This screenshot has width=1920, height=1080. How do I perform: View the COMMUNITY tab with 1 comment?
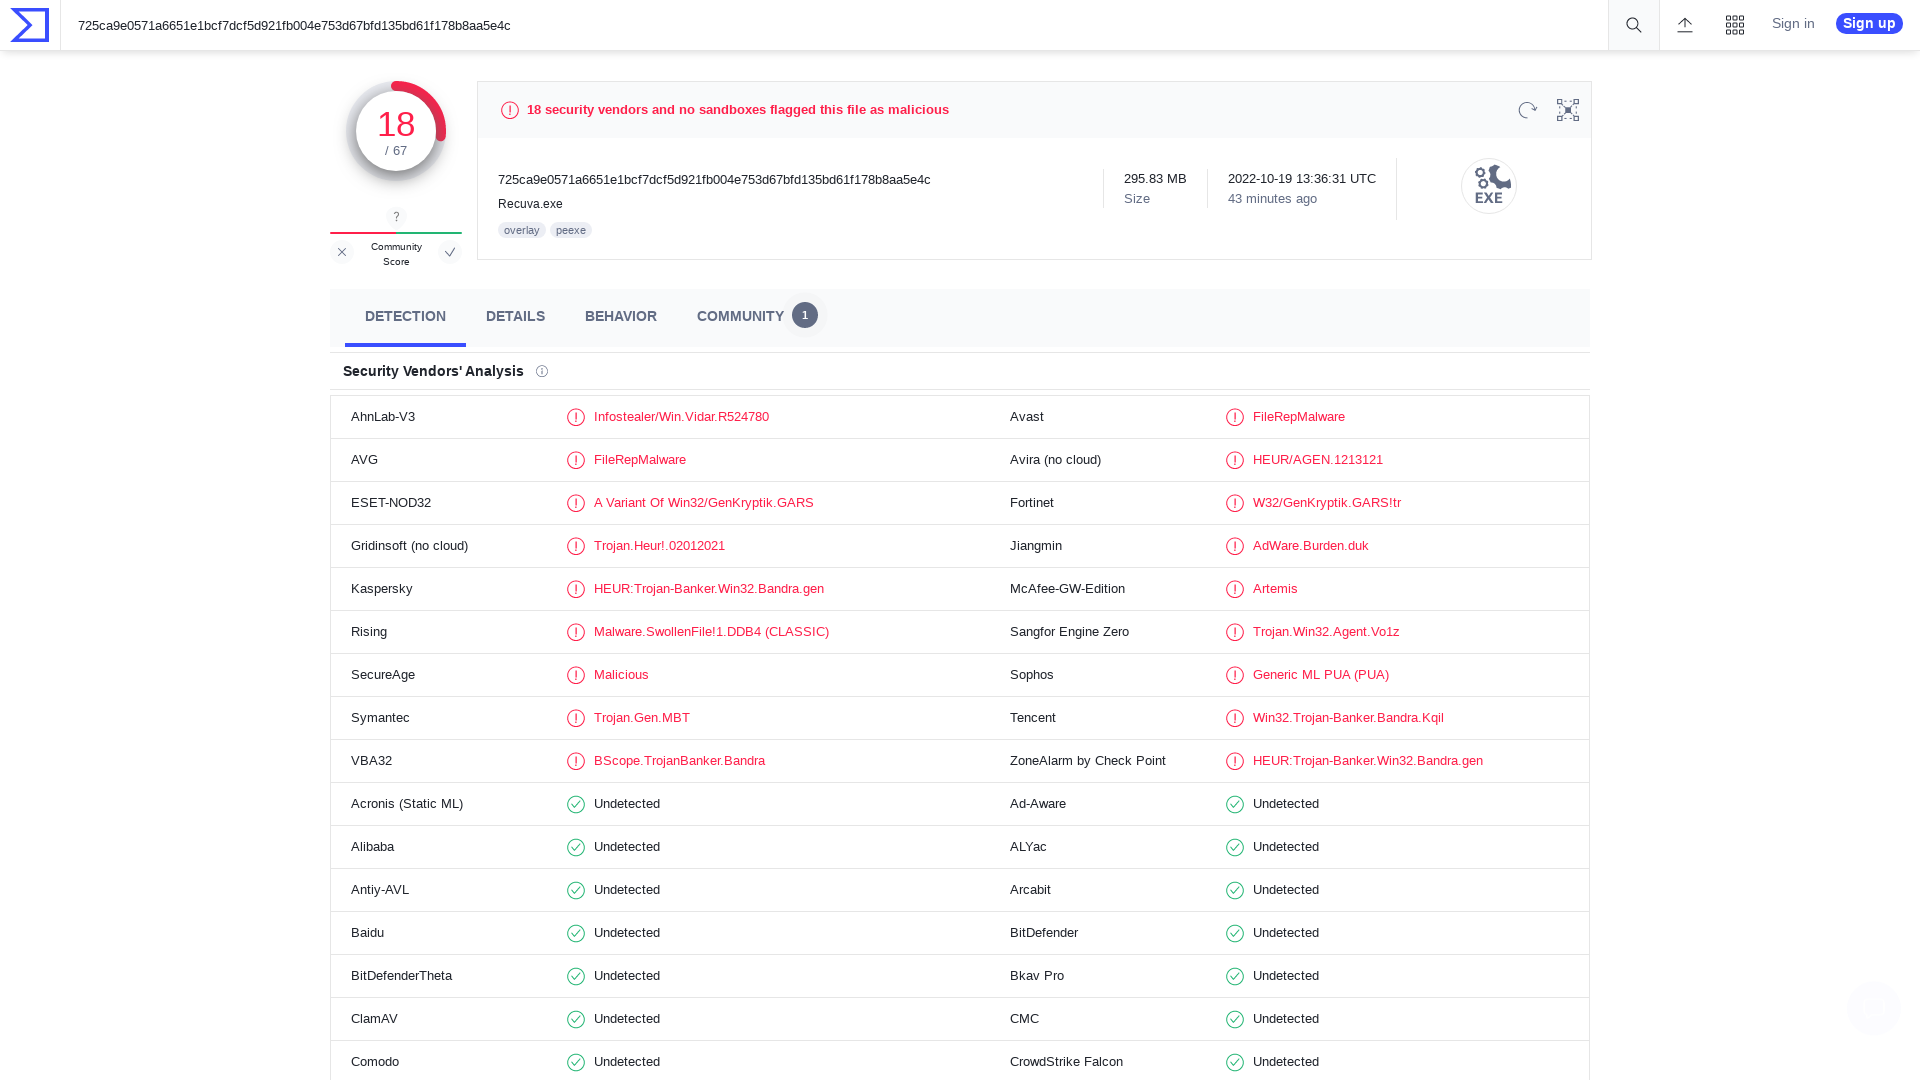click(x=740, y=316)
